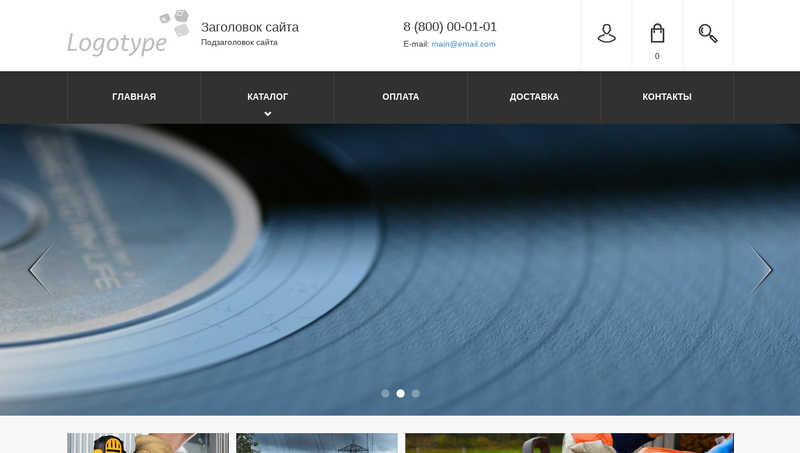
Task: Open the user account icon
Action: [607, 34]
